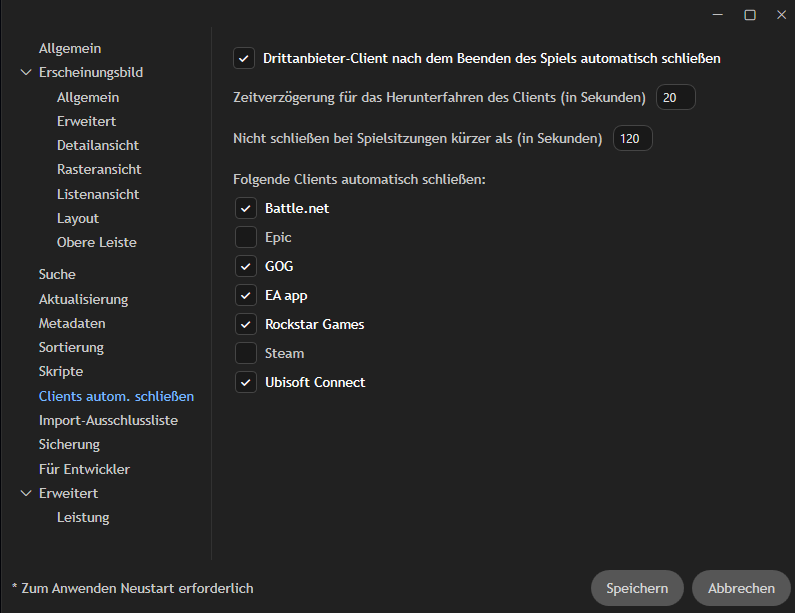The width and height of the screenshot is (795, 613).
Task: Maximize the settings window
Action: [750, 15]
